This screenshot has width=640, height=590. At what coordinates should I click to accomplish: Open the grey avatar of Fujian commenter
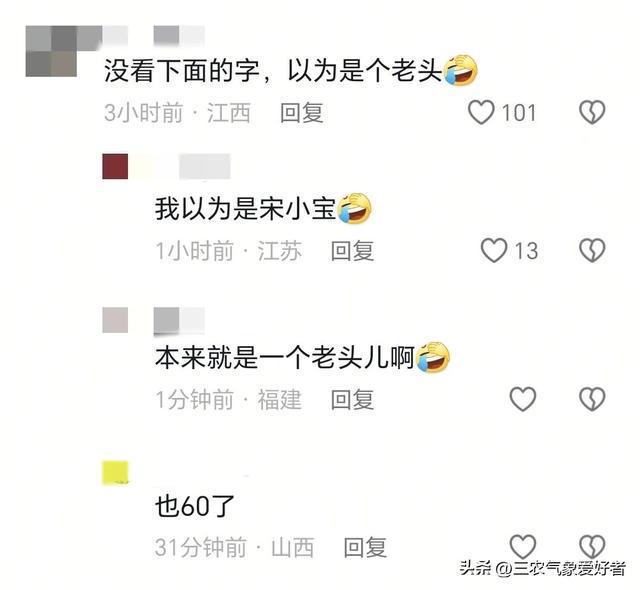(115, 320)
